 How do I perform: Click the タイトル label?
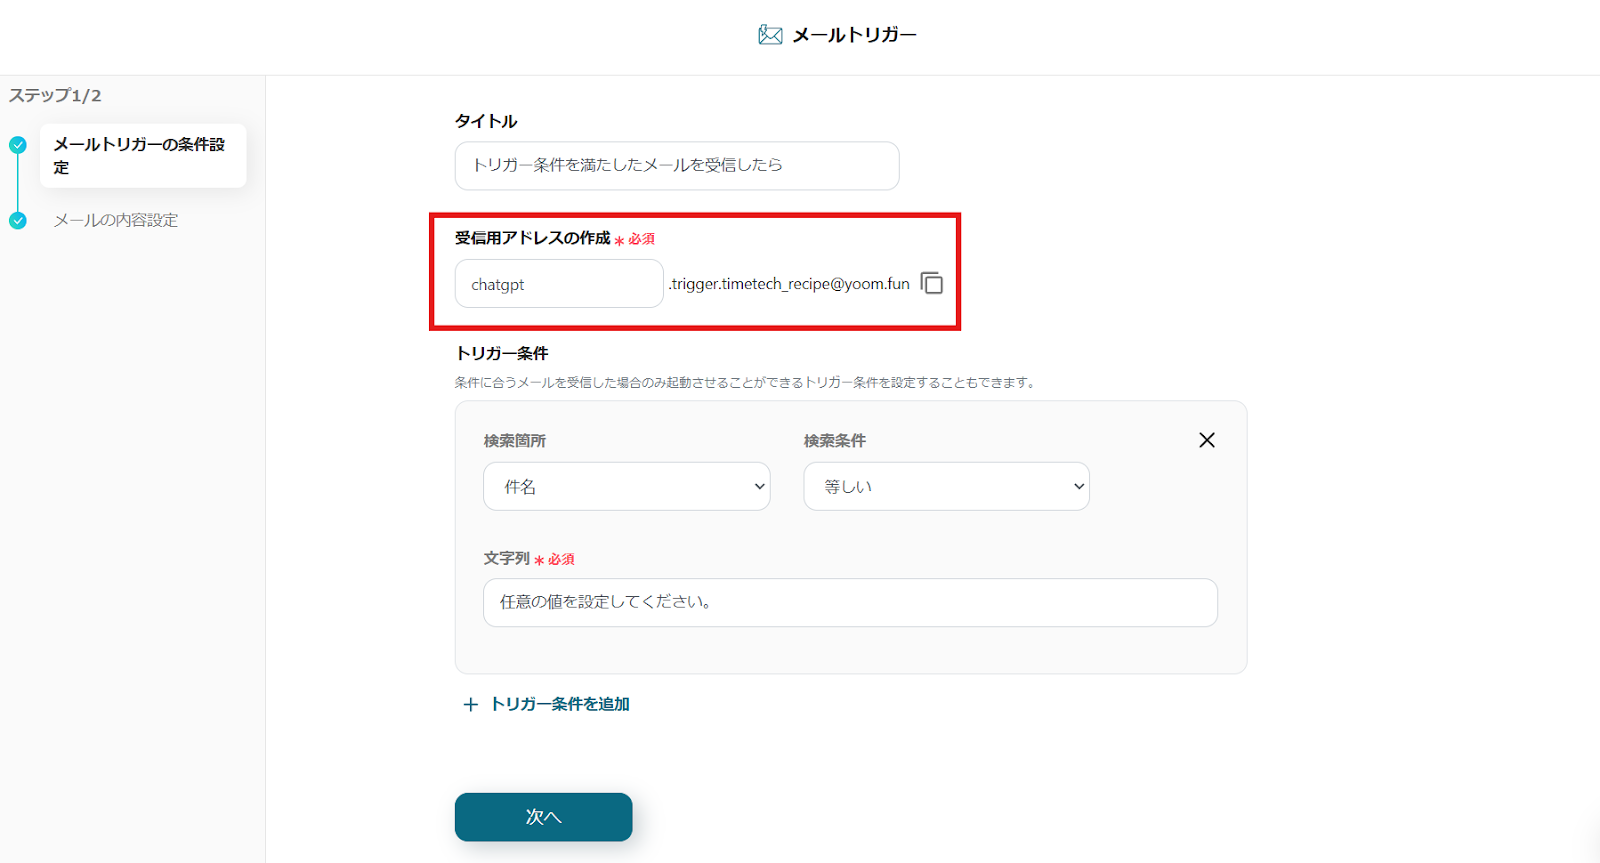click(486, 121)
